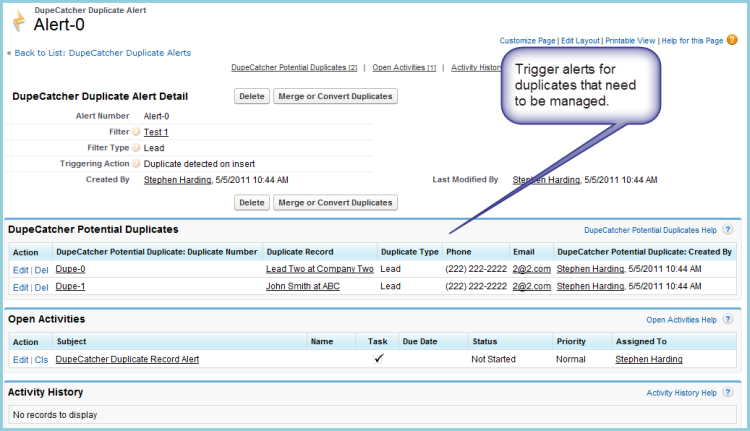
Task: Click the Merge or Convert Duplicates button below Created By
Action: point(335,202)
